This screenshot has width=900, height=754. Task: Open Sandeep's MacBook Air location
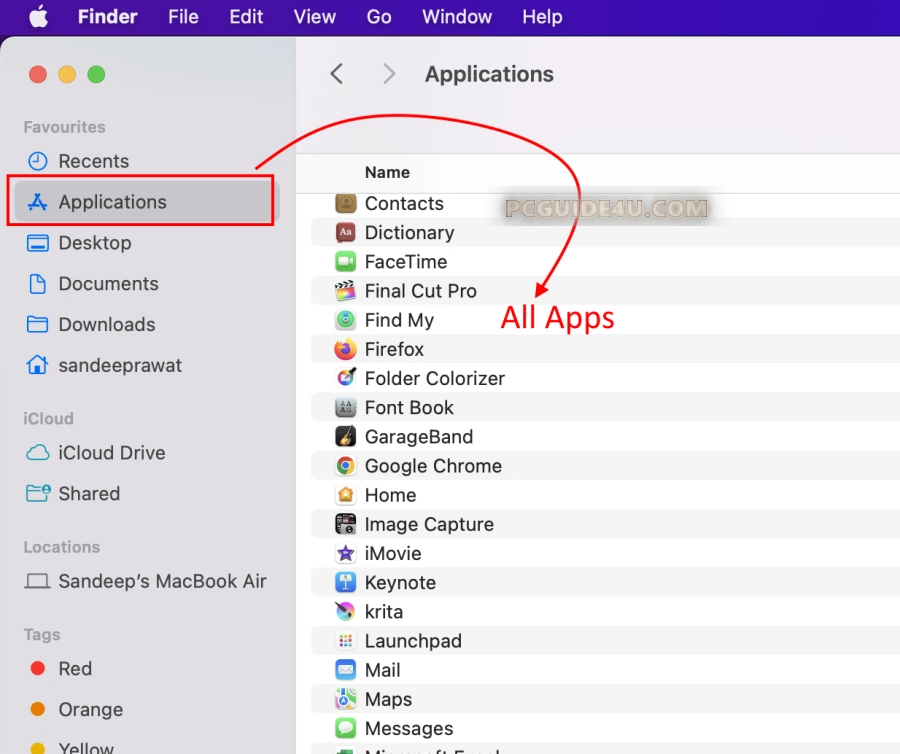[x=162, y=581]
